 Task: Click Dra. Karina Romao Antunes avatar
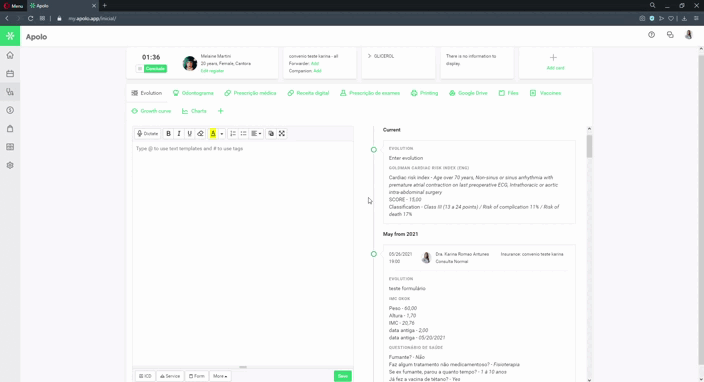click(x=426, y=257)
